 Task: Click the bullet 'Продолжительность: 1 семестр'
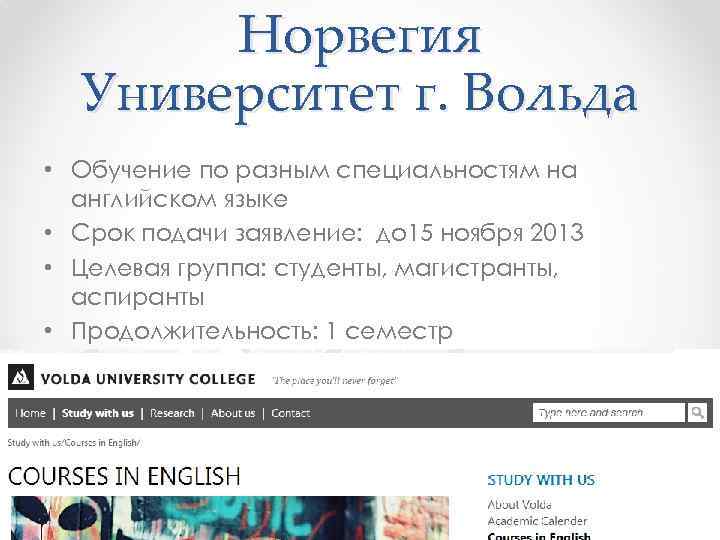(x=262, y=331)
